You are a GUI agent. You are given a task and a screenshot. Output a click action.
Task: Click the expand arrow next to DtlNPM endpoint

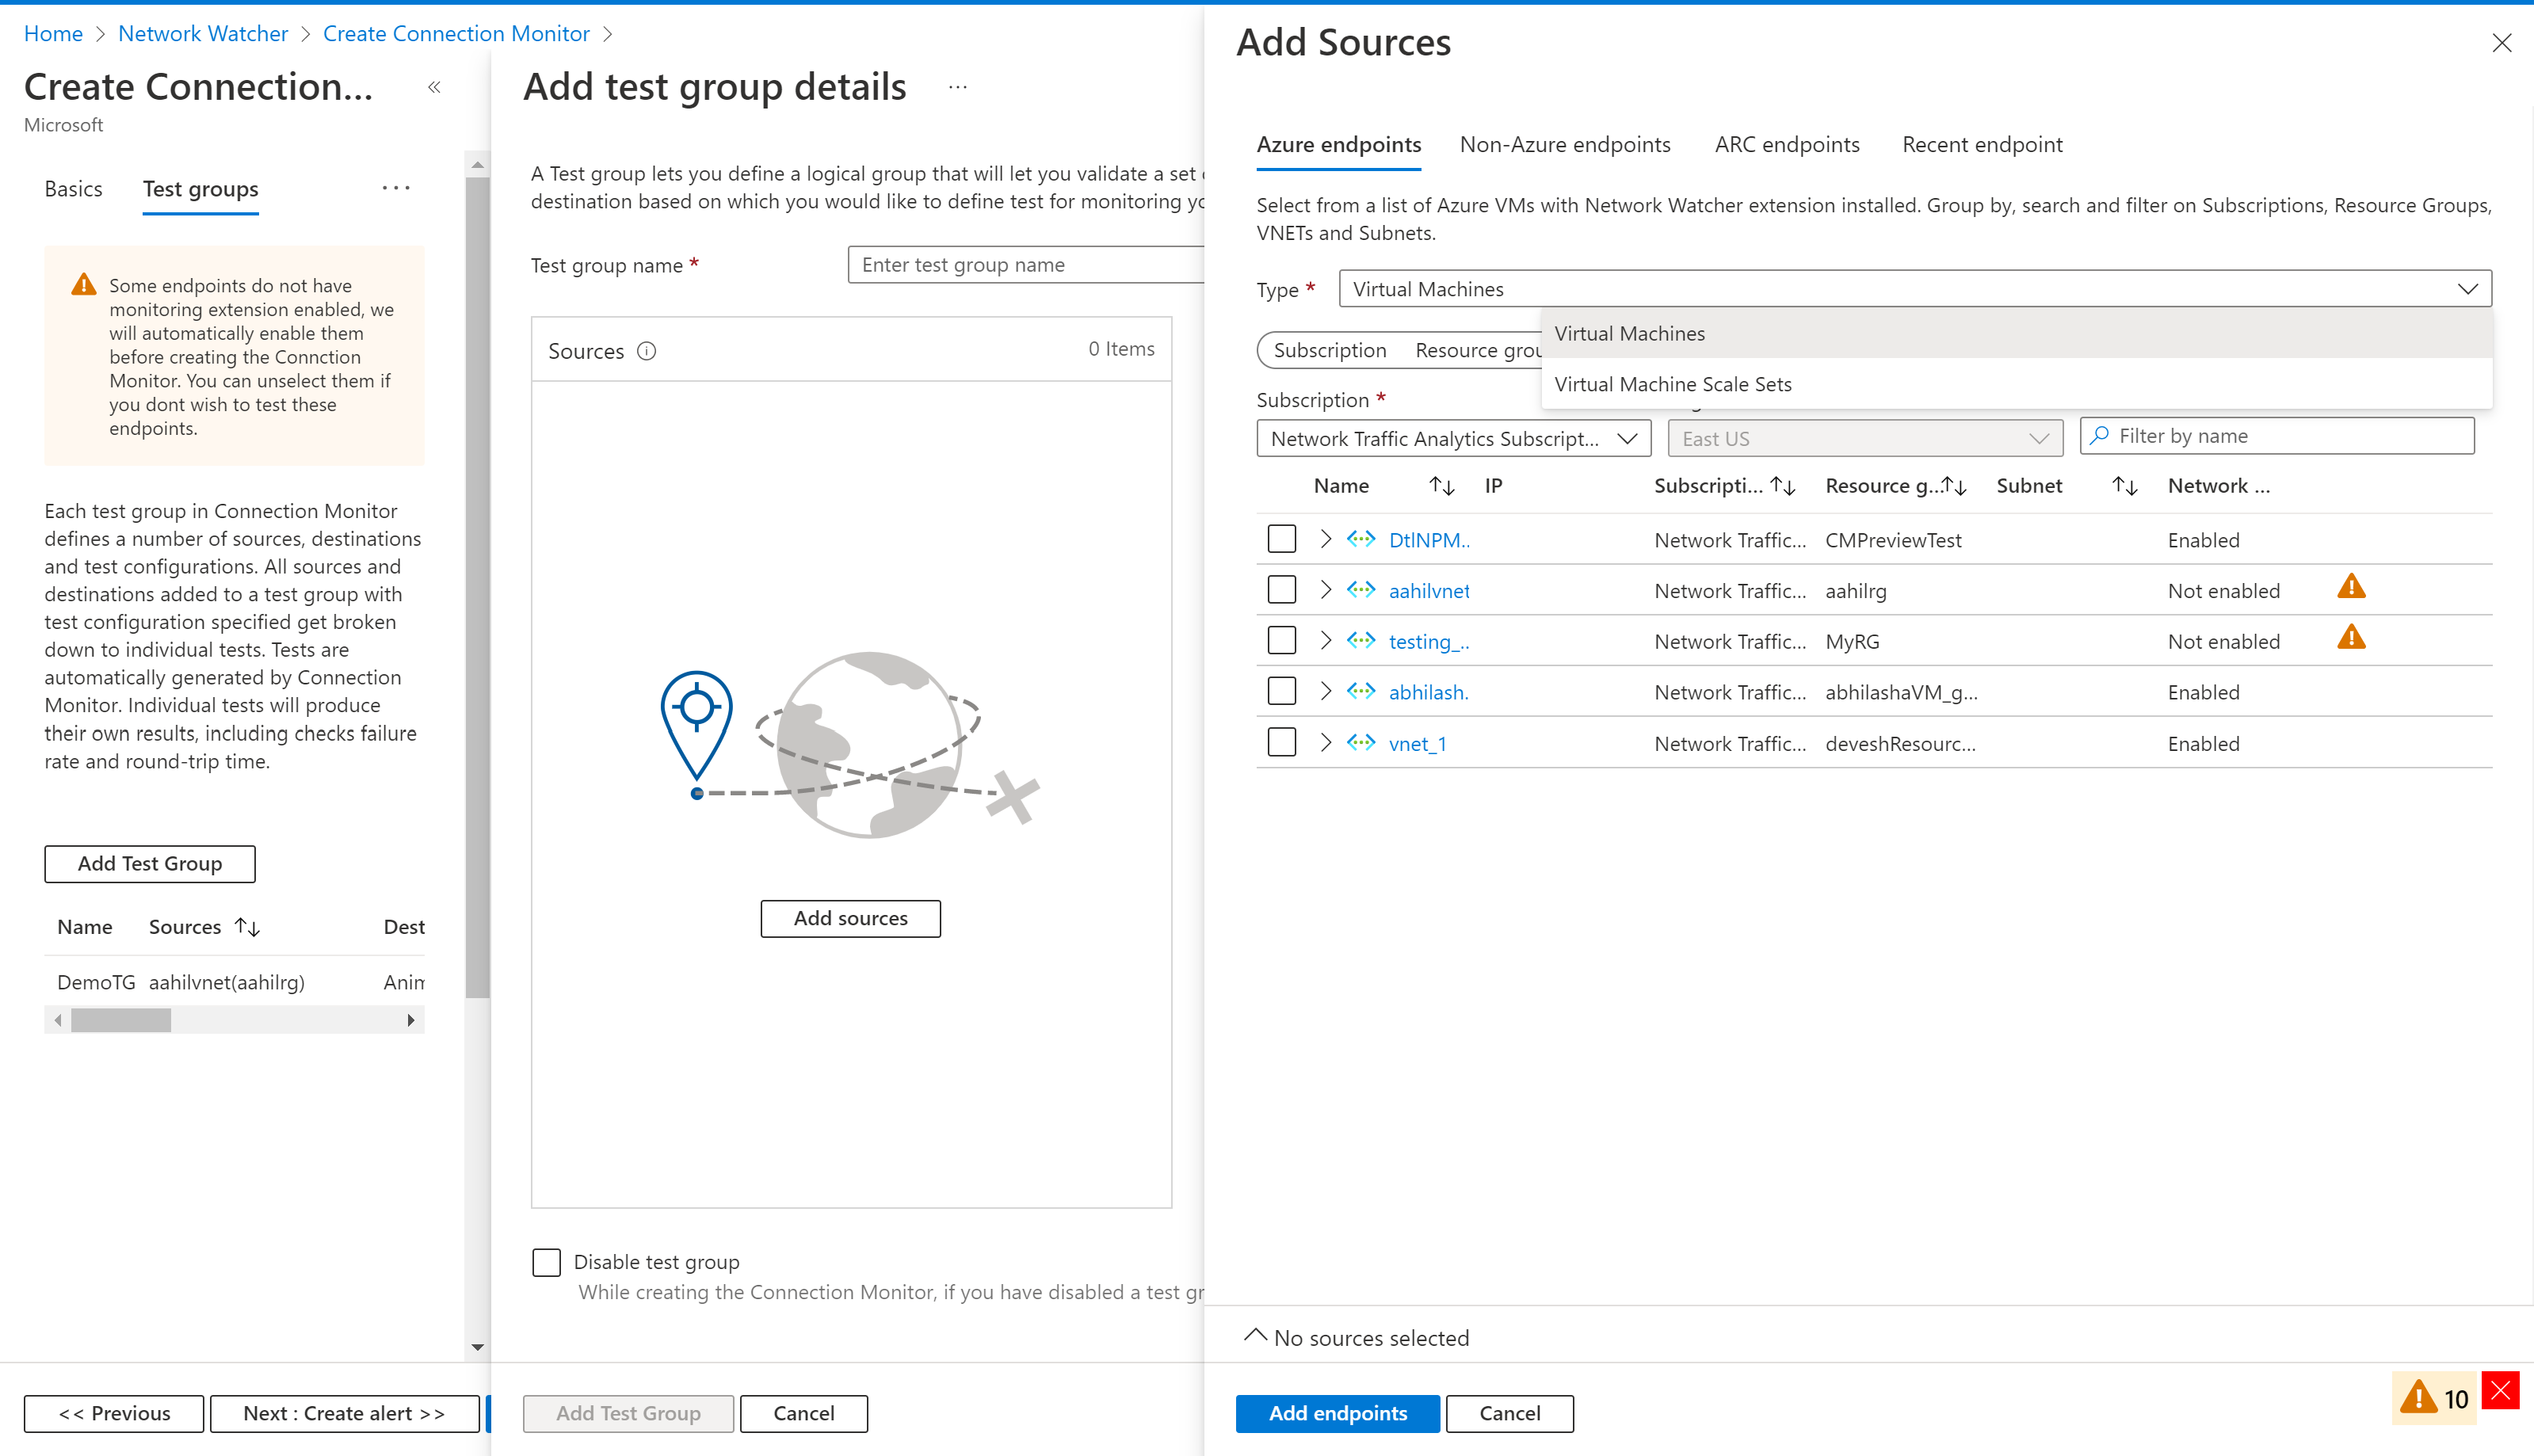point(1328,539)
